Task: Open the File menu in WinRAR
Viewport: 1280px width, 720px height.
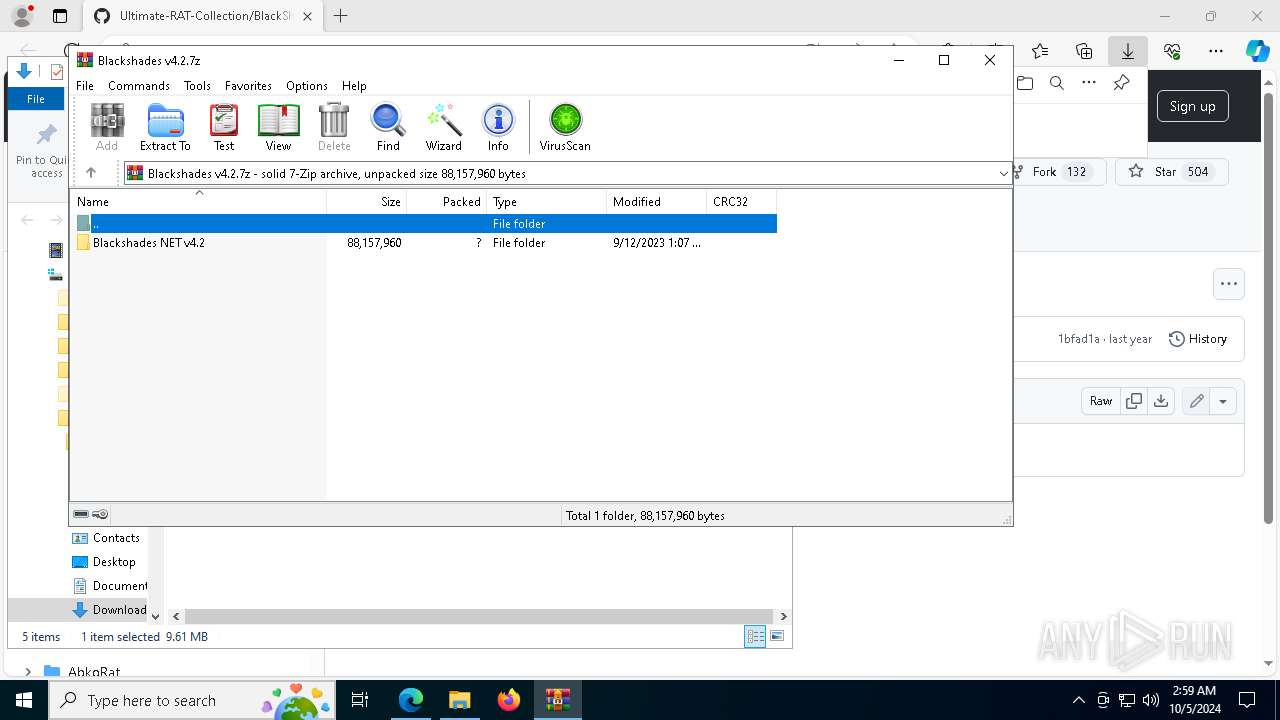Action: (x=85, y=86)
